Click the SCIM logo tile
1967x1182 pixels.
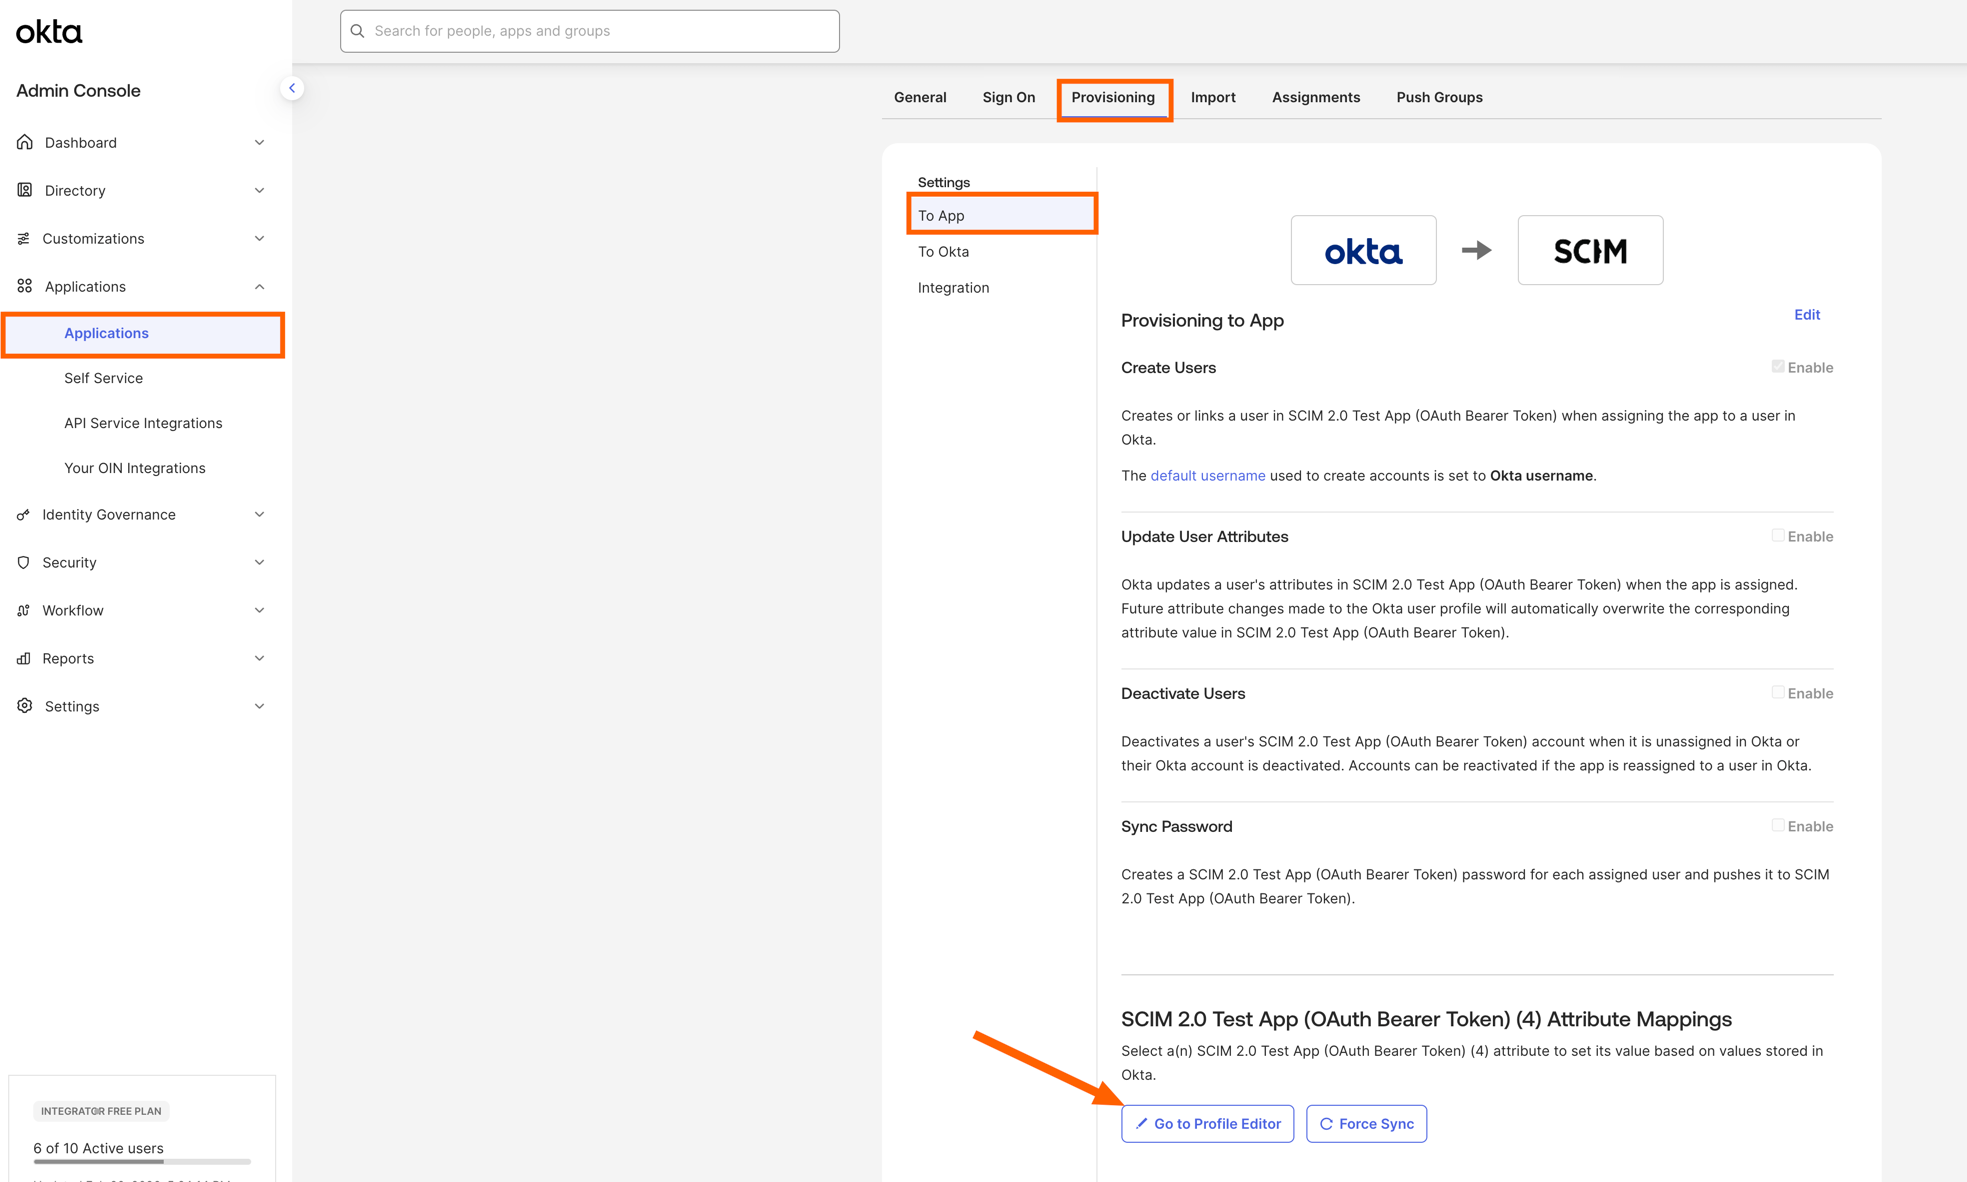[1590, 250]
